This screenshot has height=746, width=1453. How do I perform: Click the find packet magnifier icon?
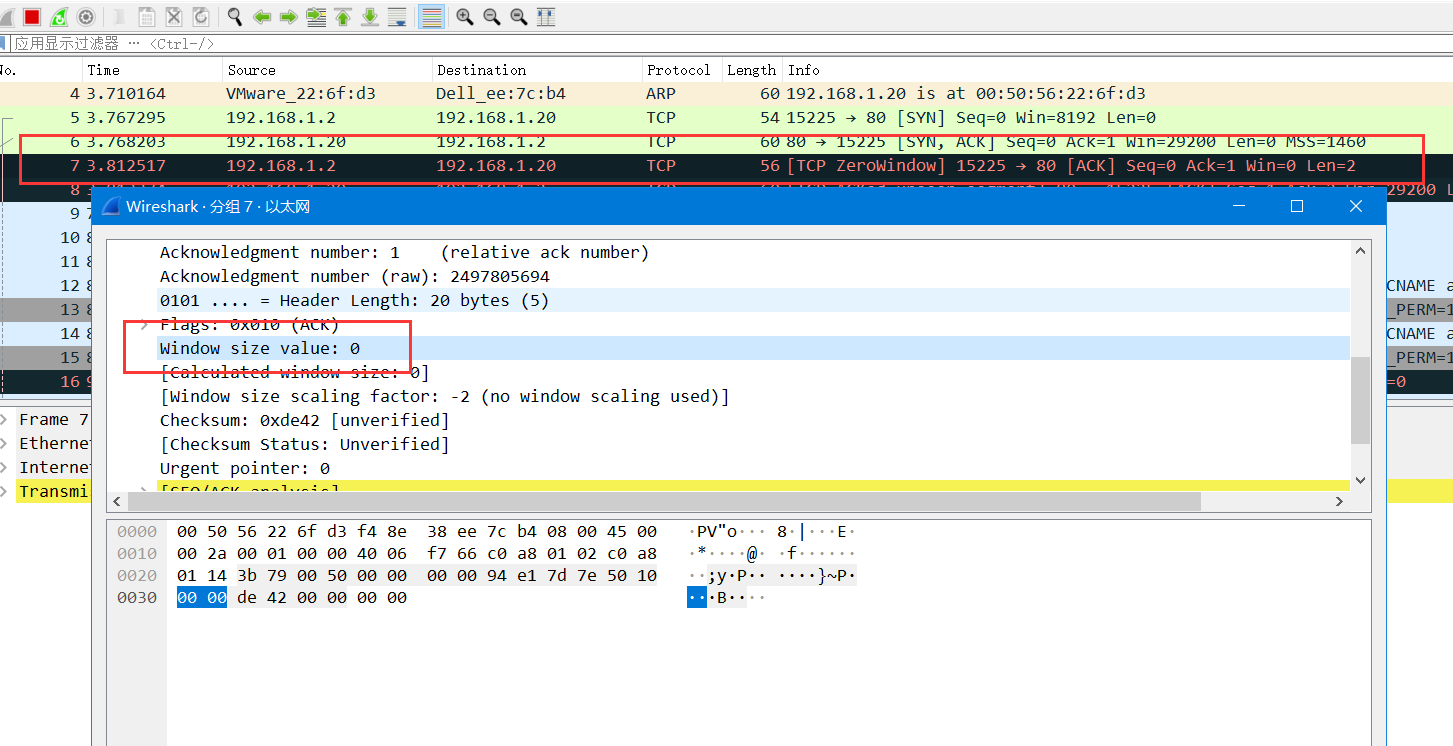tap(235, 17)
